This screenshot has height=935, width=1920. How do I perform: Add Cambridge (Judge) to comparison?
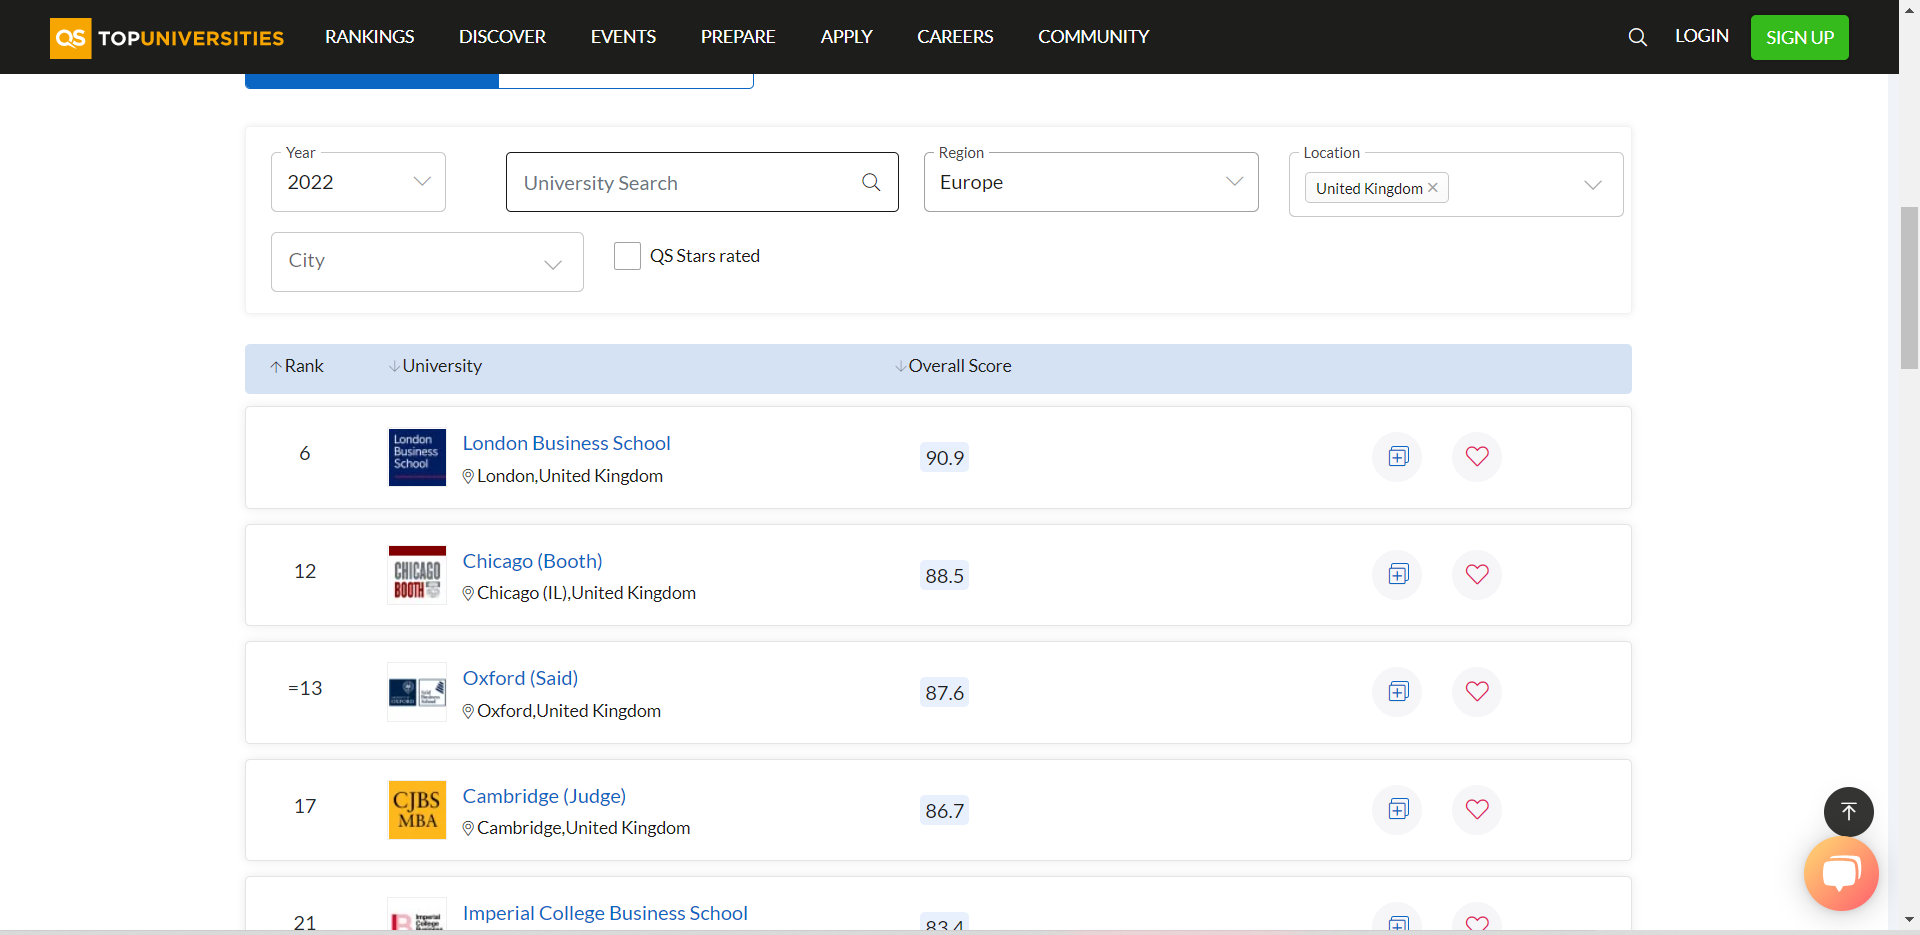click(x=1398, y=809)
